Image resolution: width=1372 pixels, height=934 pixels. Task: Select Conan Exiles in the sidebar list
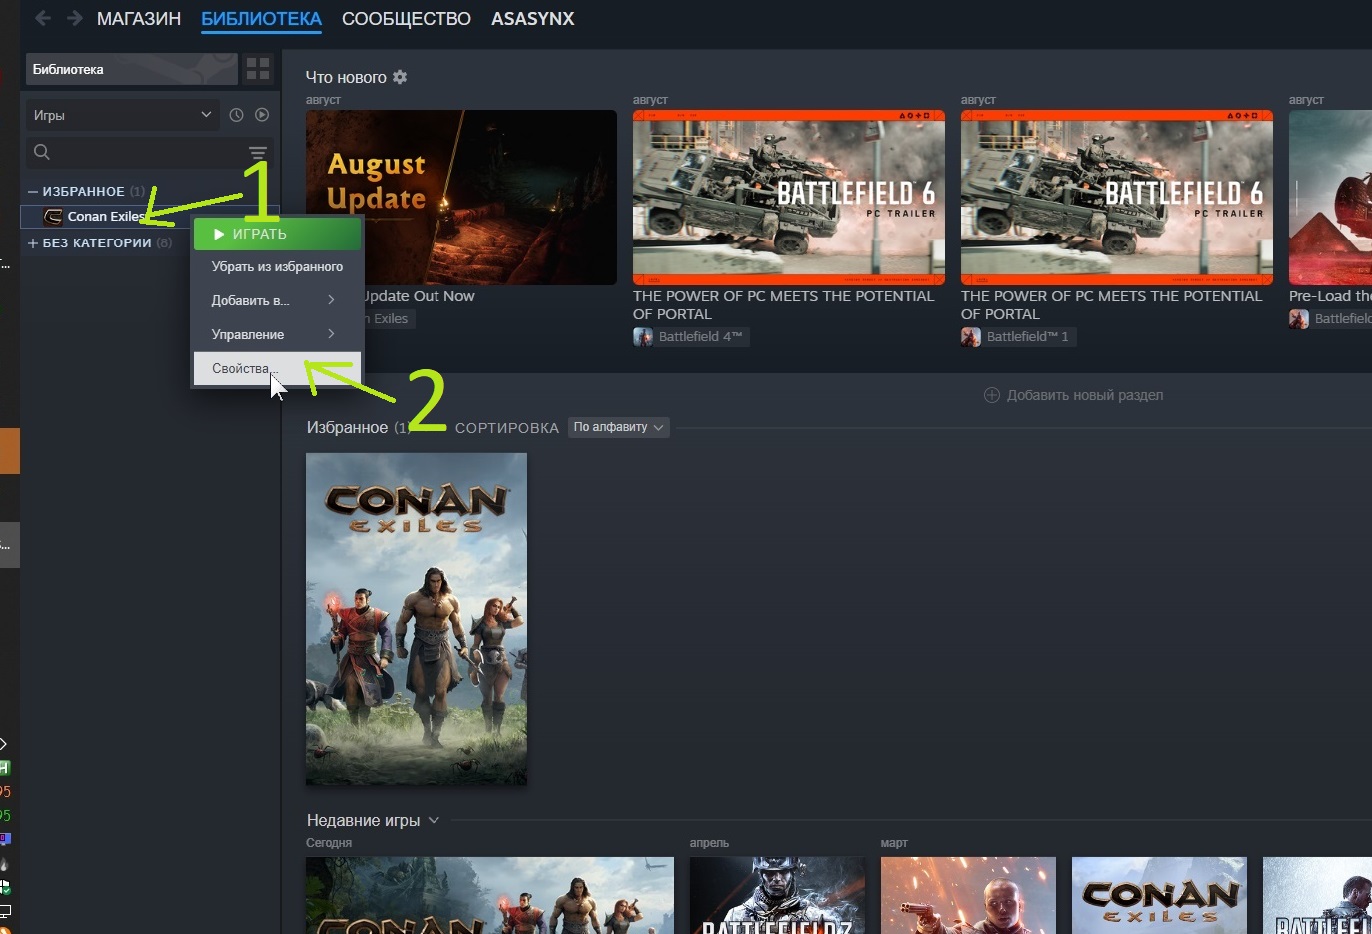(105, 216)
